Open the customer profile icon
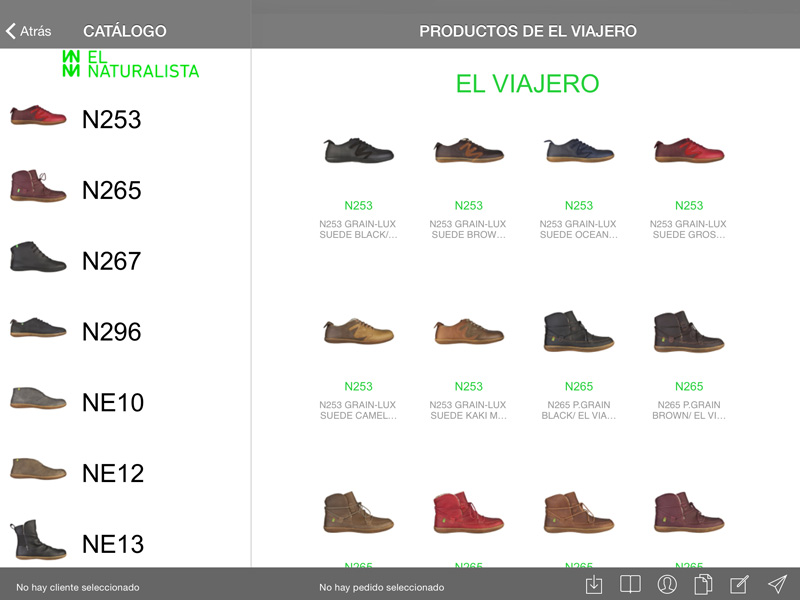 [x=667, y=584]
